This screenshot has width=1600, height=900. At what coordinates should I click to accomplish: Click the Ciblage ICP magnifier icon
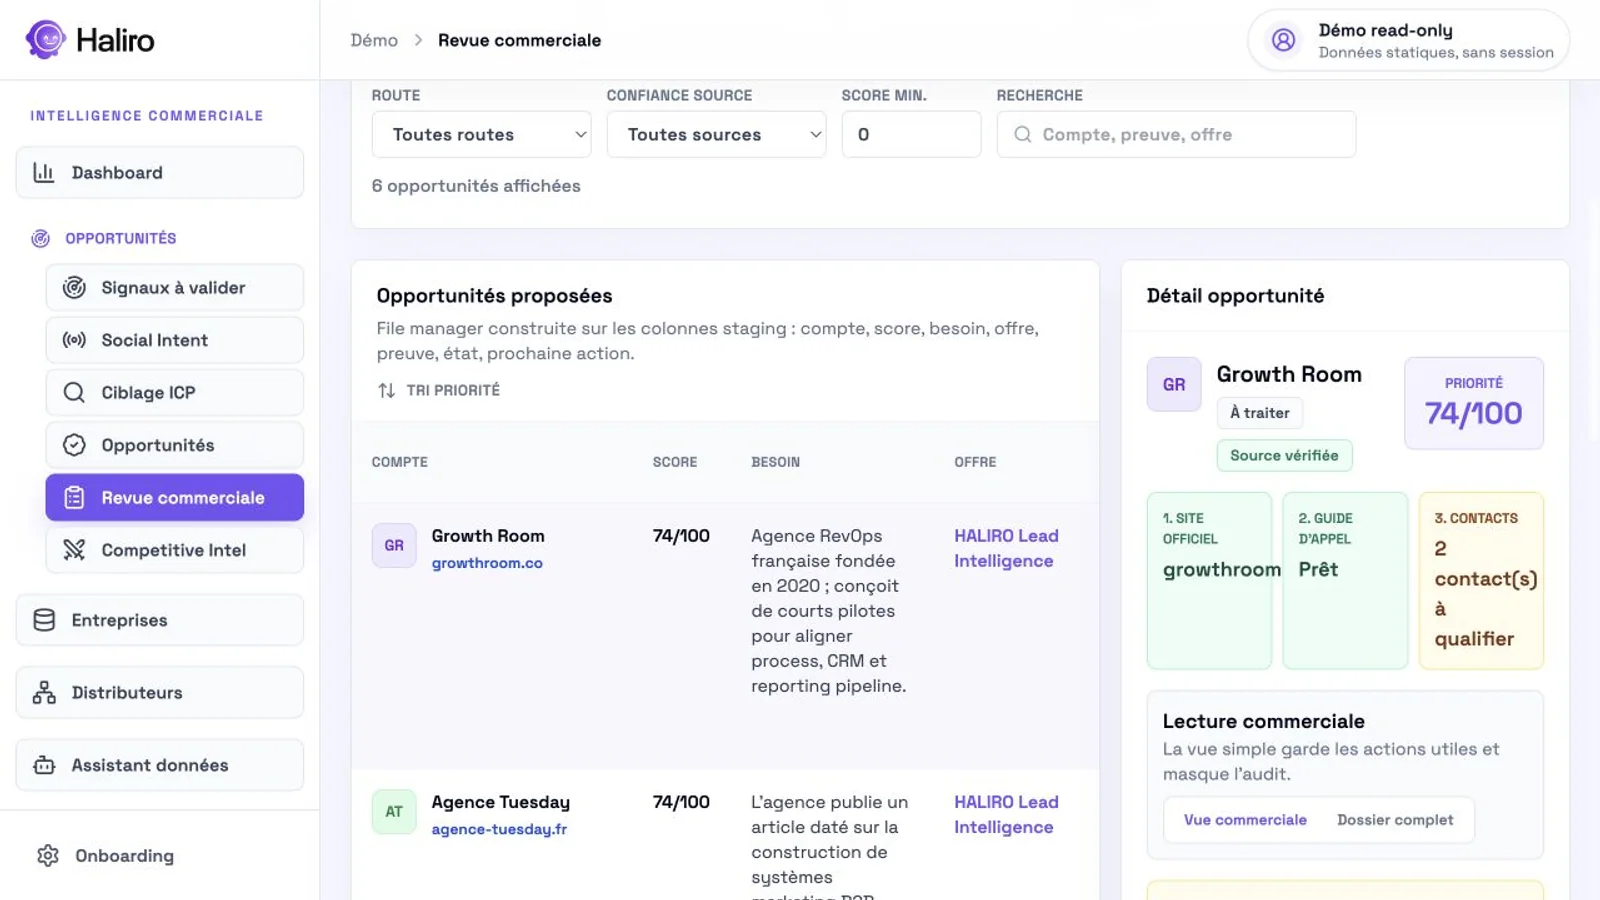[74, 393]
